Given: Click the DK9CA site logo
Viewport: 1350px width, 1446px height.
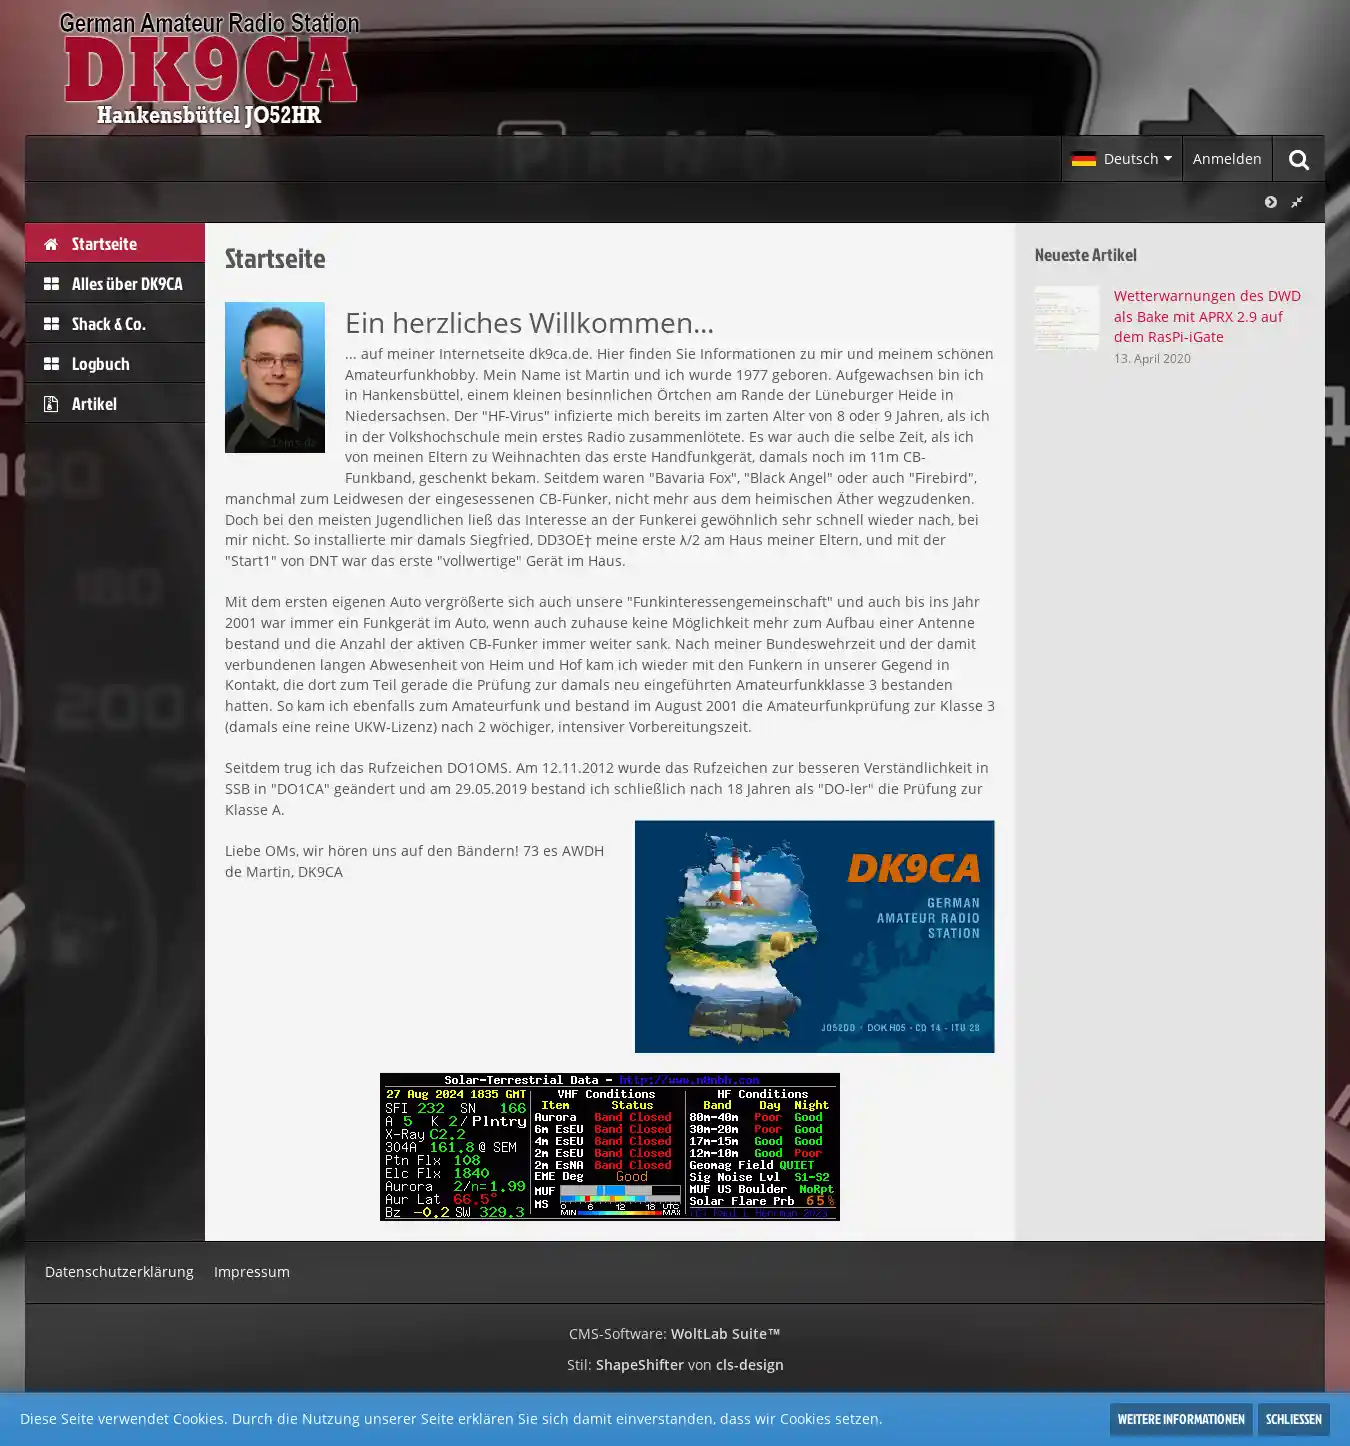Looking at the screenshot, I should (210, 70).
